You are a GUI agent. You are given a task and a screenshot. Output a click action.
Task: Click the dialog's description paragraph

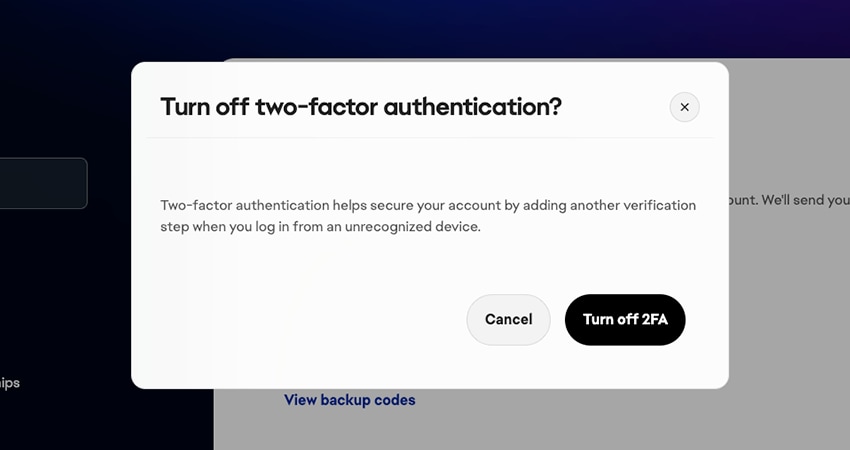tap(428, 216)
